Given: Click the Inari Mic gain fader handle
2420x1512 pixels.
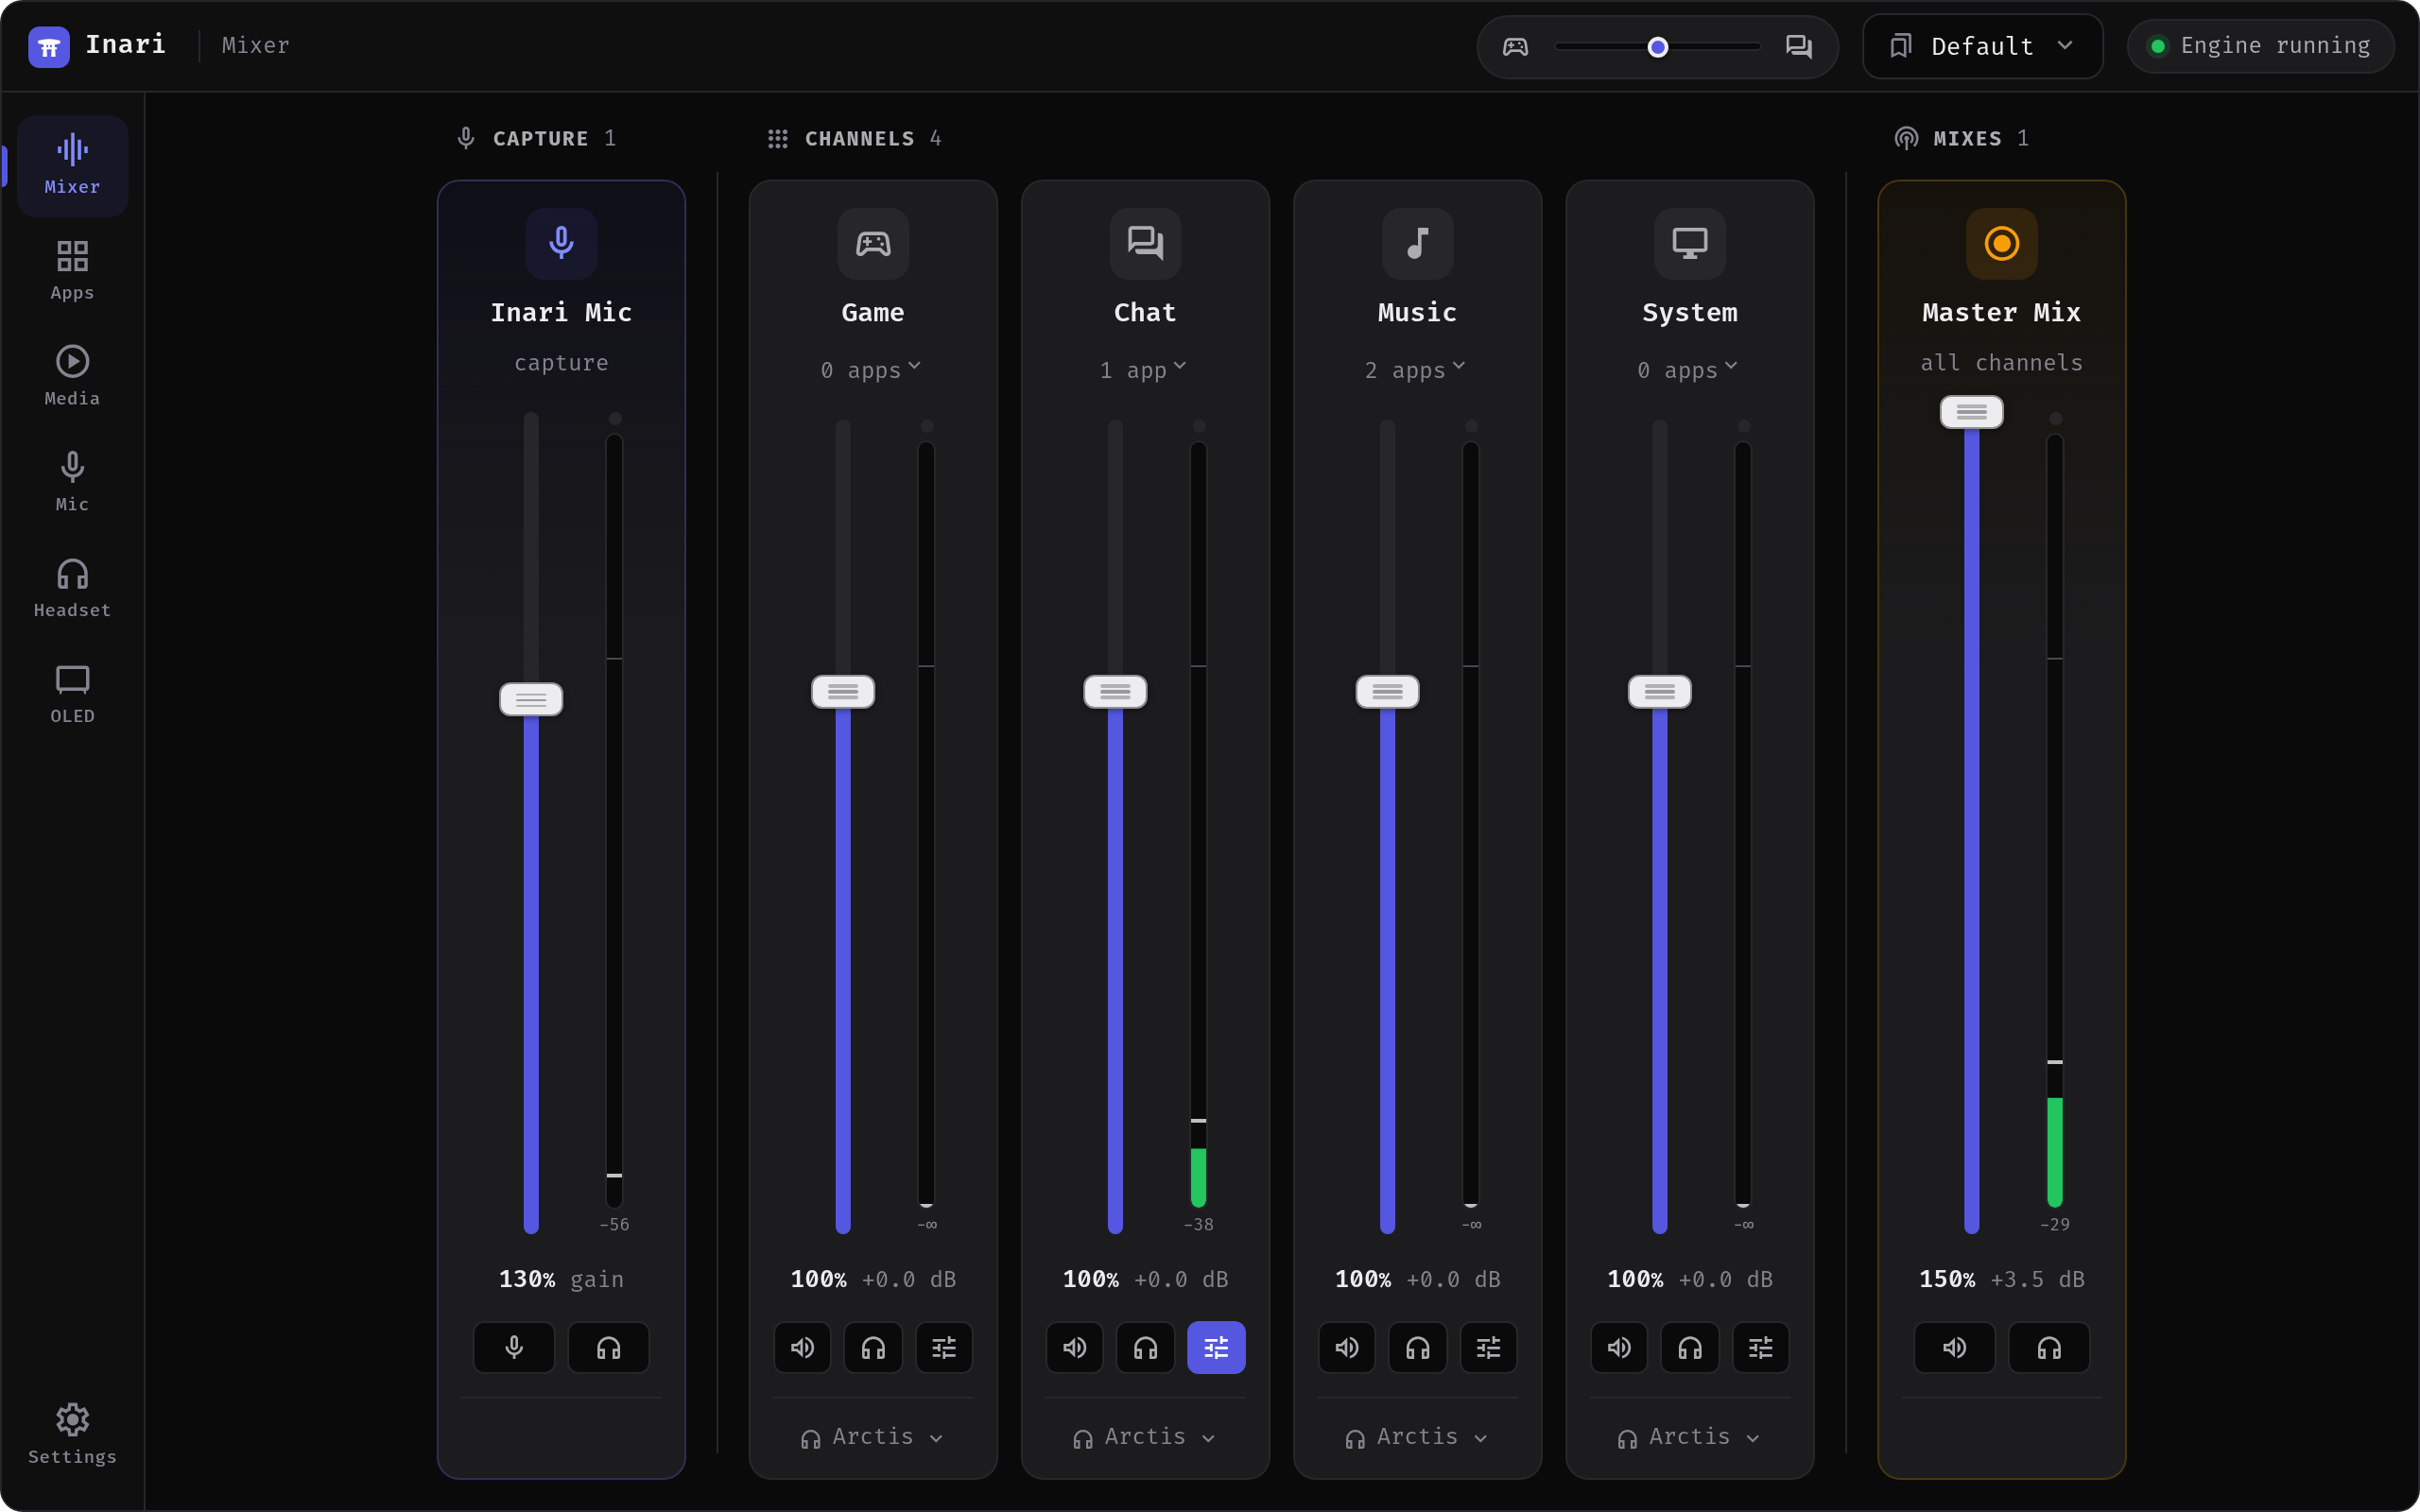Looking at the screenshot, I should (531, 699).
